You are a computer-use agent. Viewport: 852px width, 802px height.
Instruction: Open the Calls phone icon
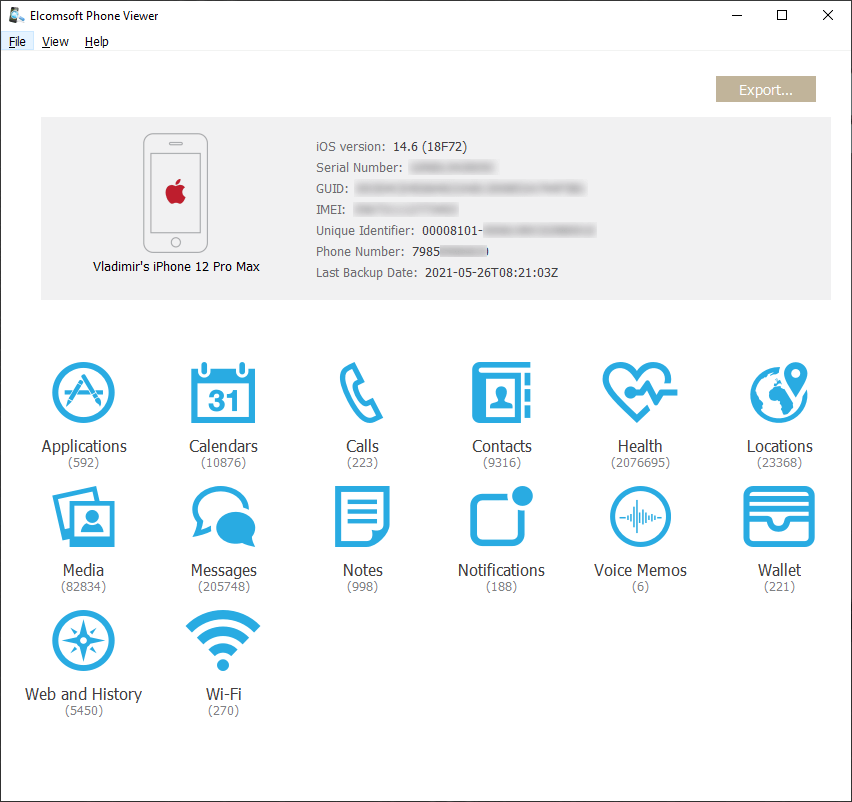pyautogui.click(x=361, y=392)
